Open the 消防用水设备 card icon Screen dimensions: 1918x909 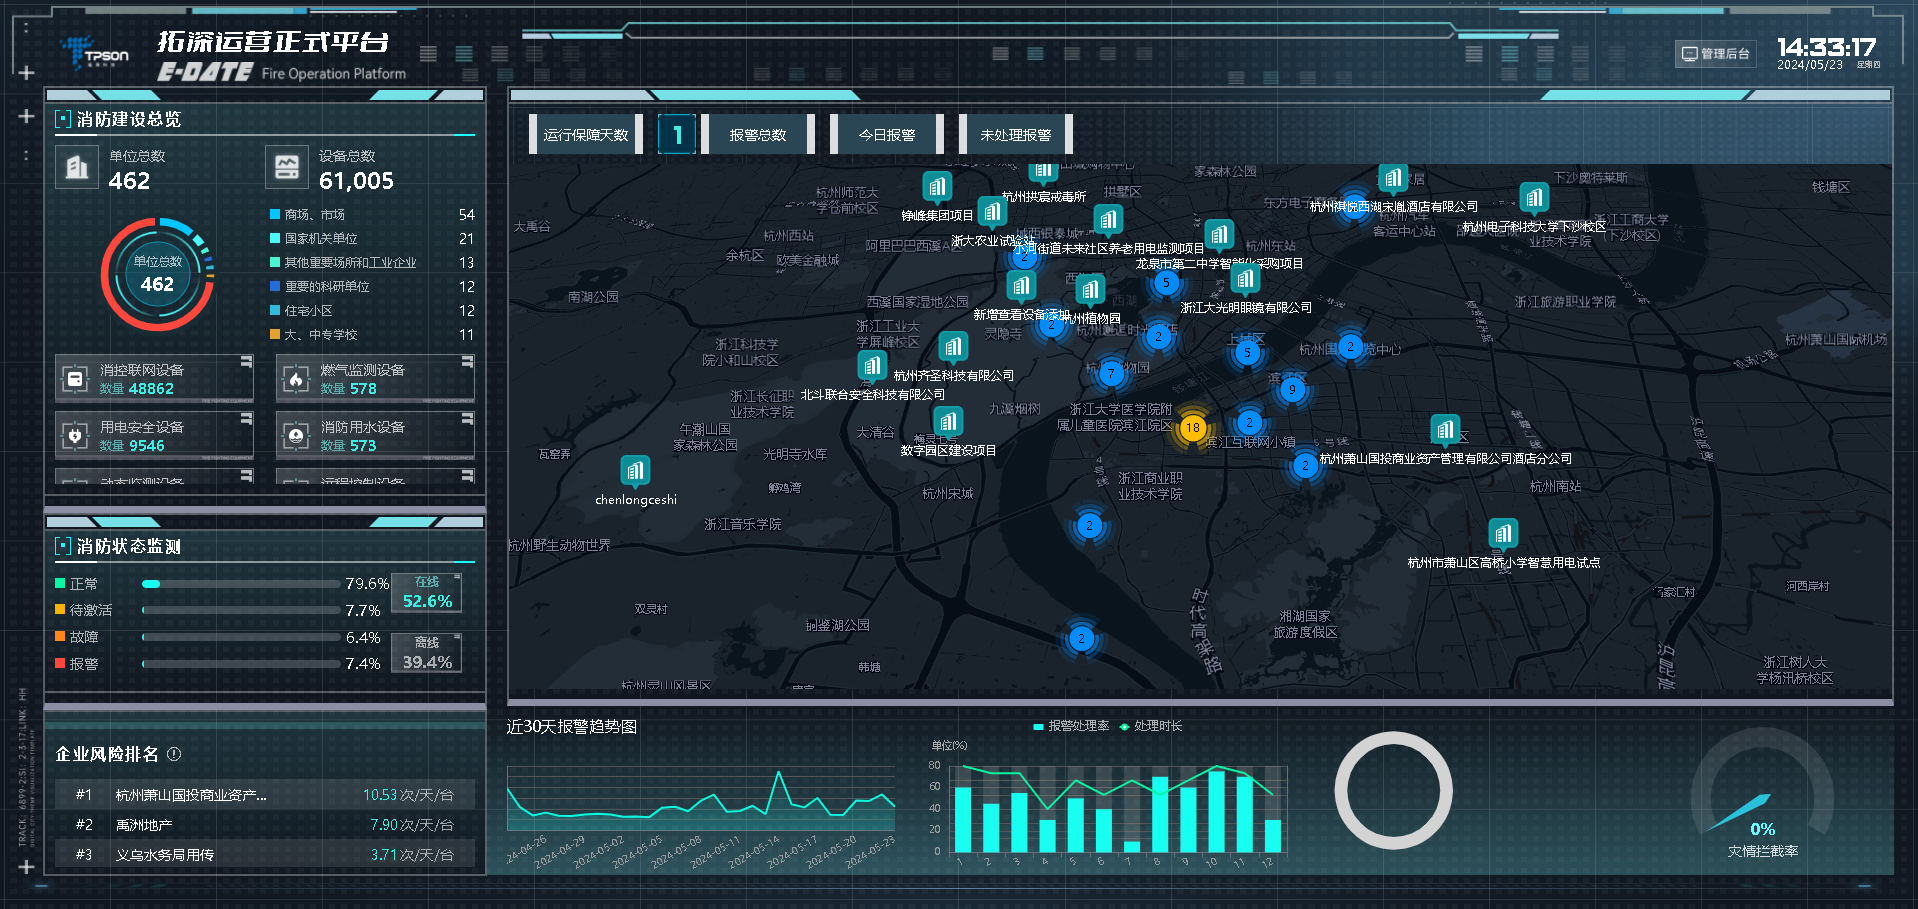tap(296, 436)
